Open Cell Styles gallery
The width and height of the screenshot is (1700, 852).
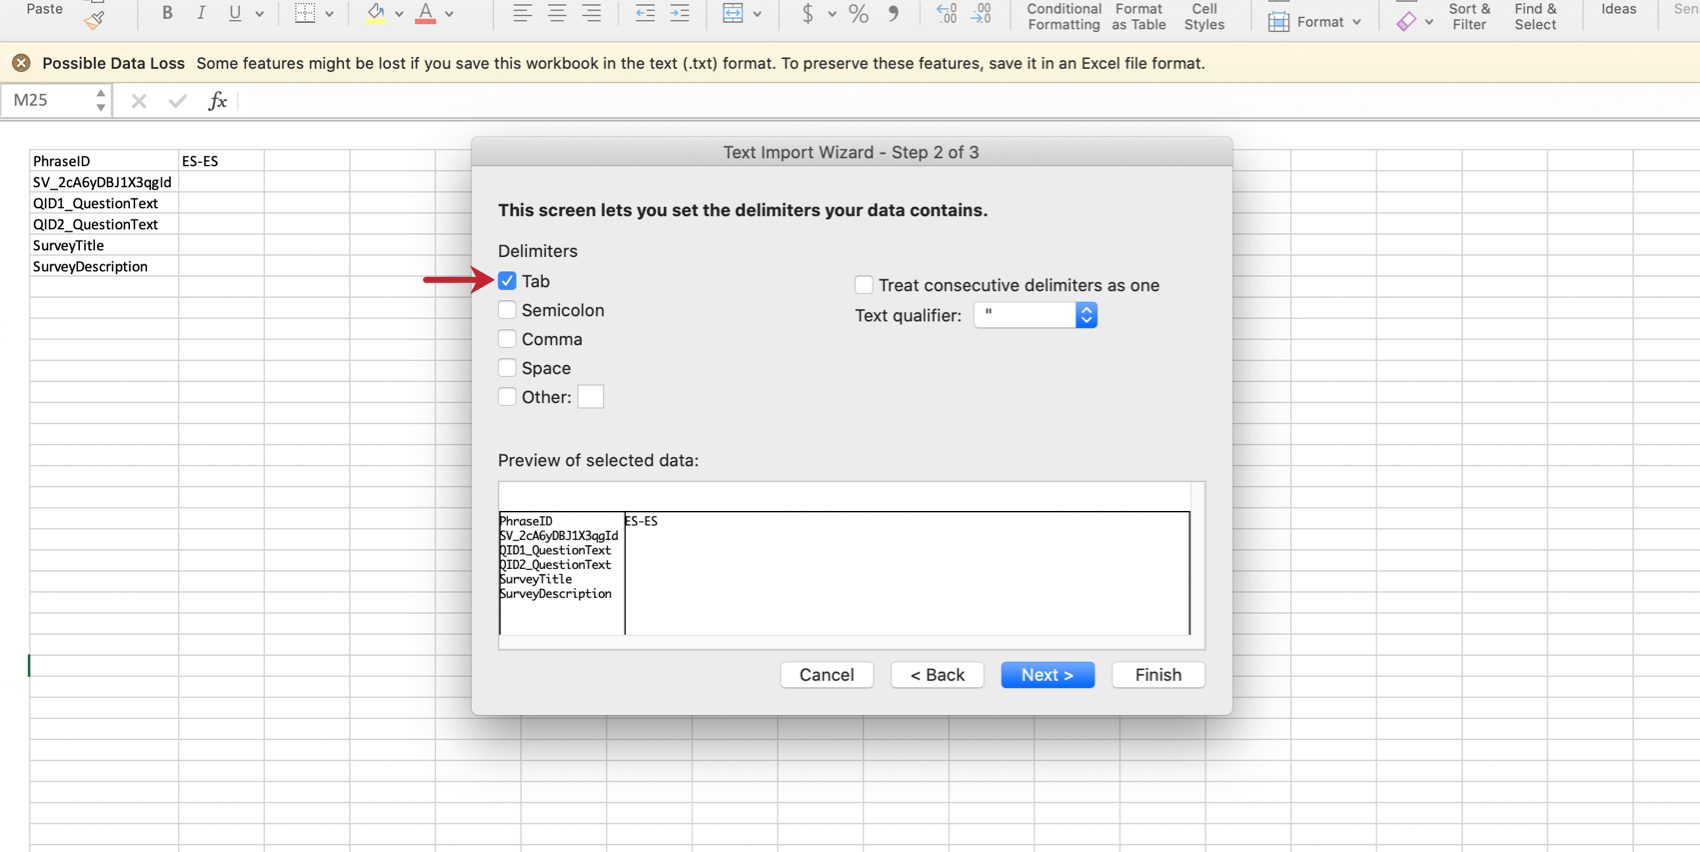(x=1204, y=16)
